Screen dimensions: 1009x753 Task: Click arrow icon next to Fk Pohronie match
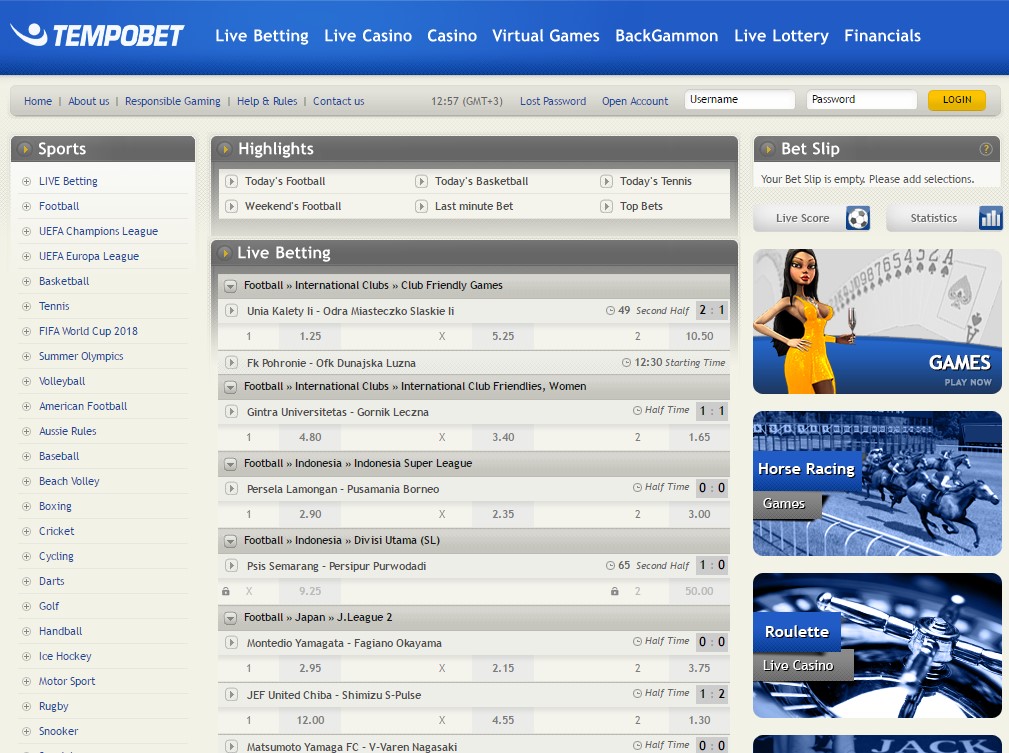tap(231, 363)
